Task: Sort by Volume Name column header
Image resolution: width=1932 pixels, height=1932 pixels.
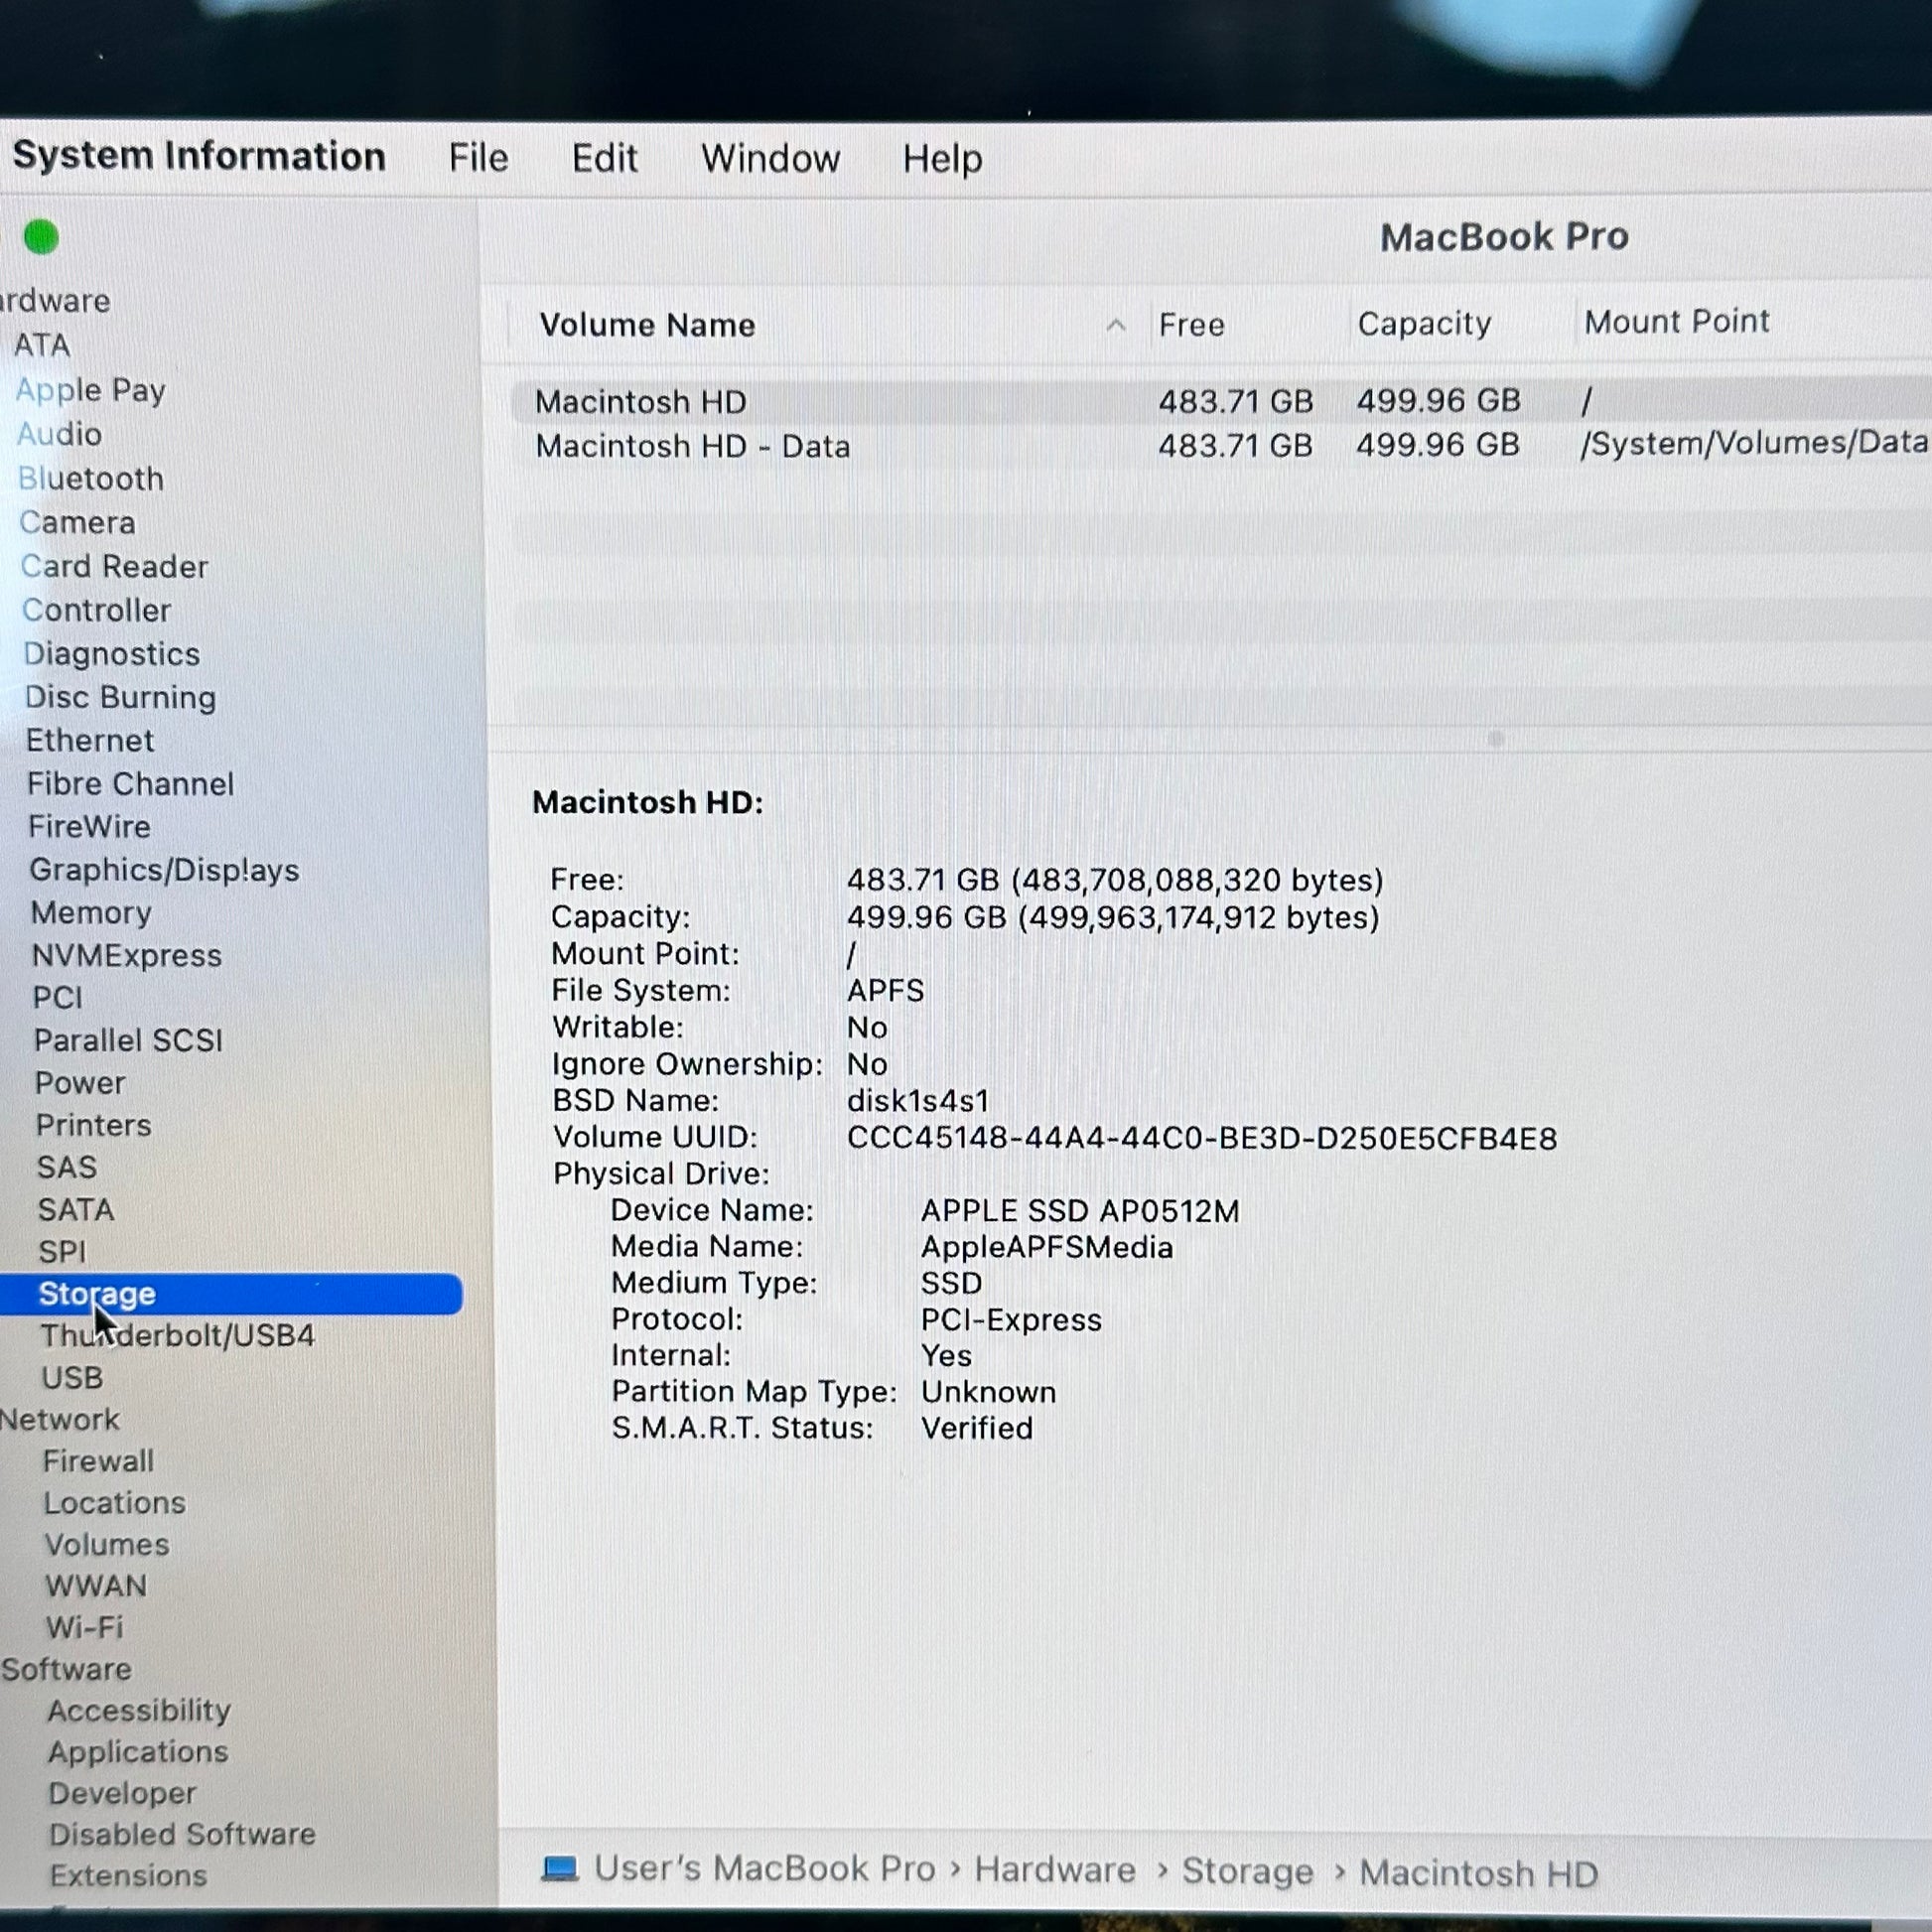Action: coord(647,325)
